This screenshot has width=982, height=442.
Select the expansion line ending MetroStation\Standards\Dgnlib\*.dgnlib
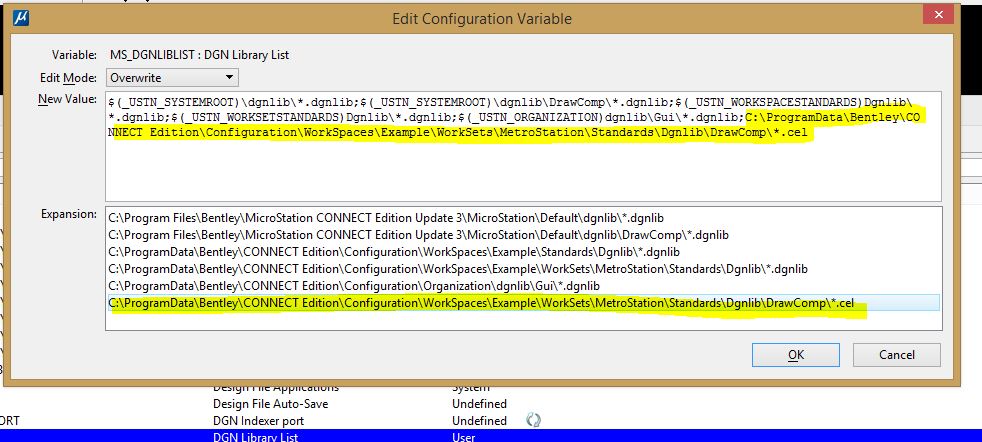[x=458, y=269]
